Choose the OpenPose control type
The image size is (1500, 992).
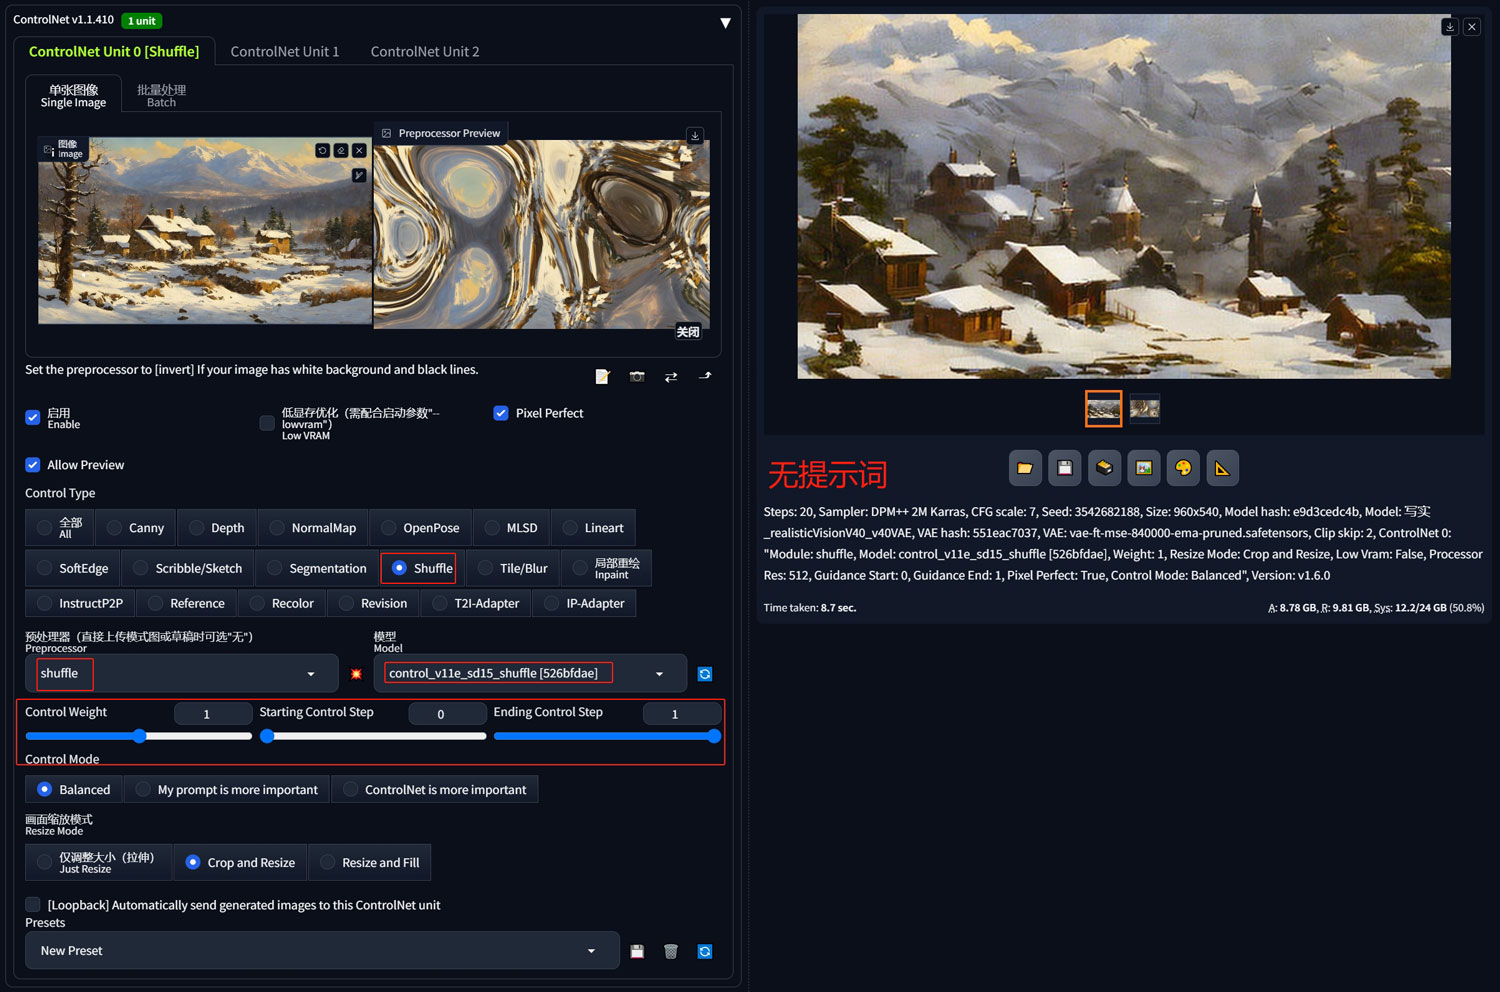click(421, 528)
